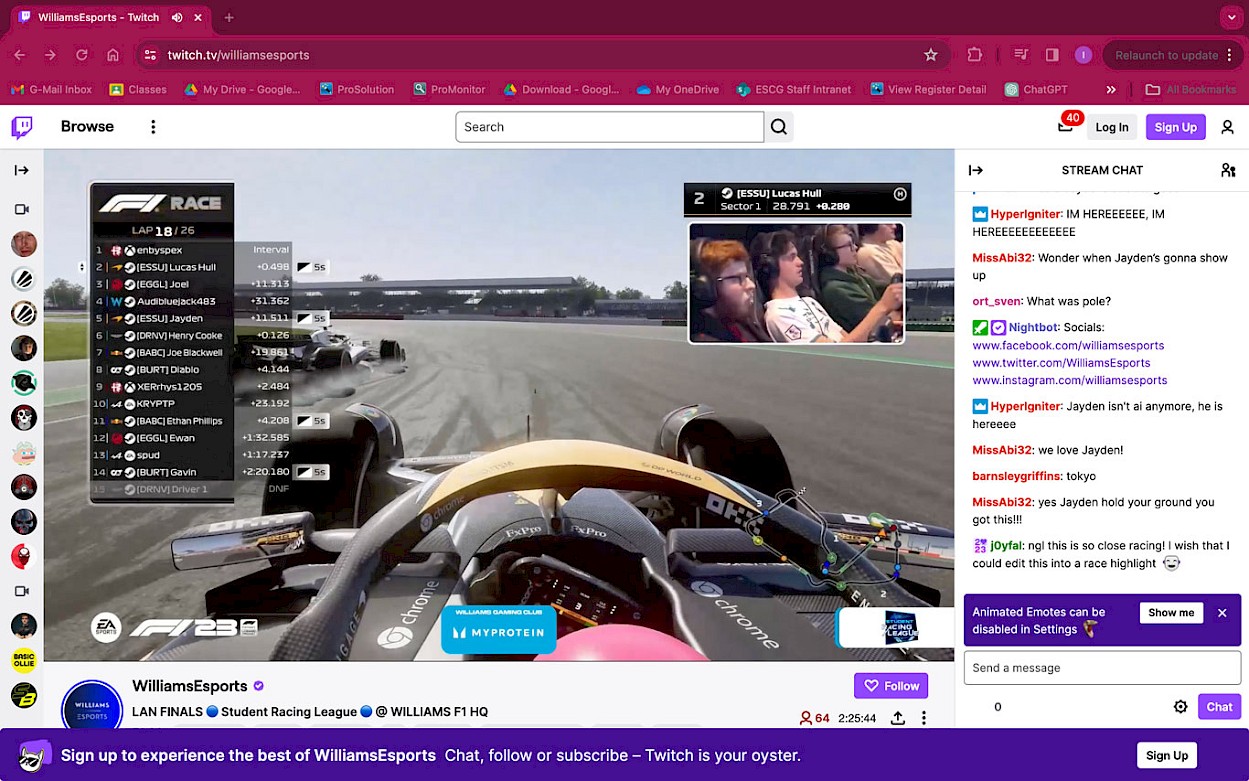Click the magnifier search button
1249x781 pixels.
779,127
